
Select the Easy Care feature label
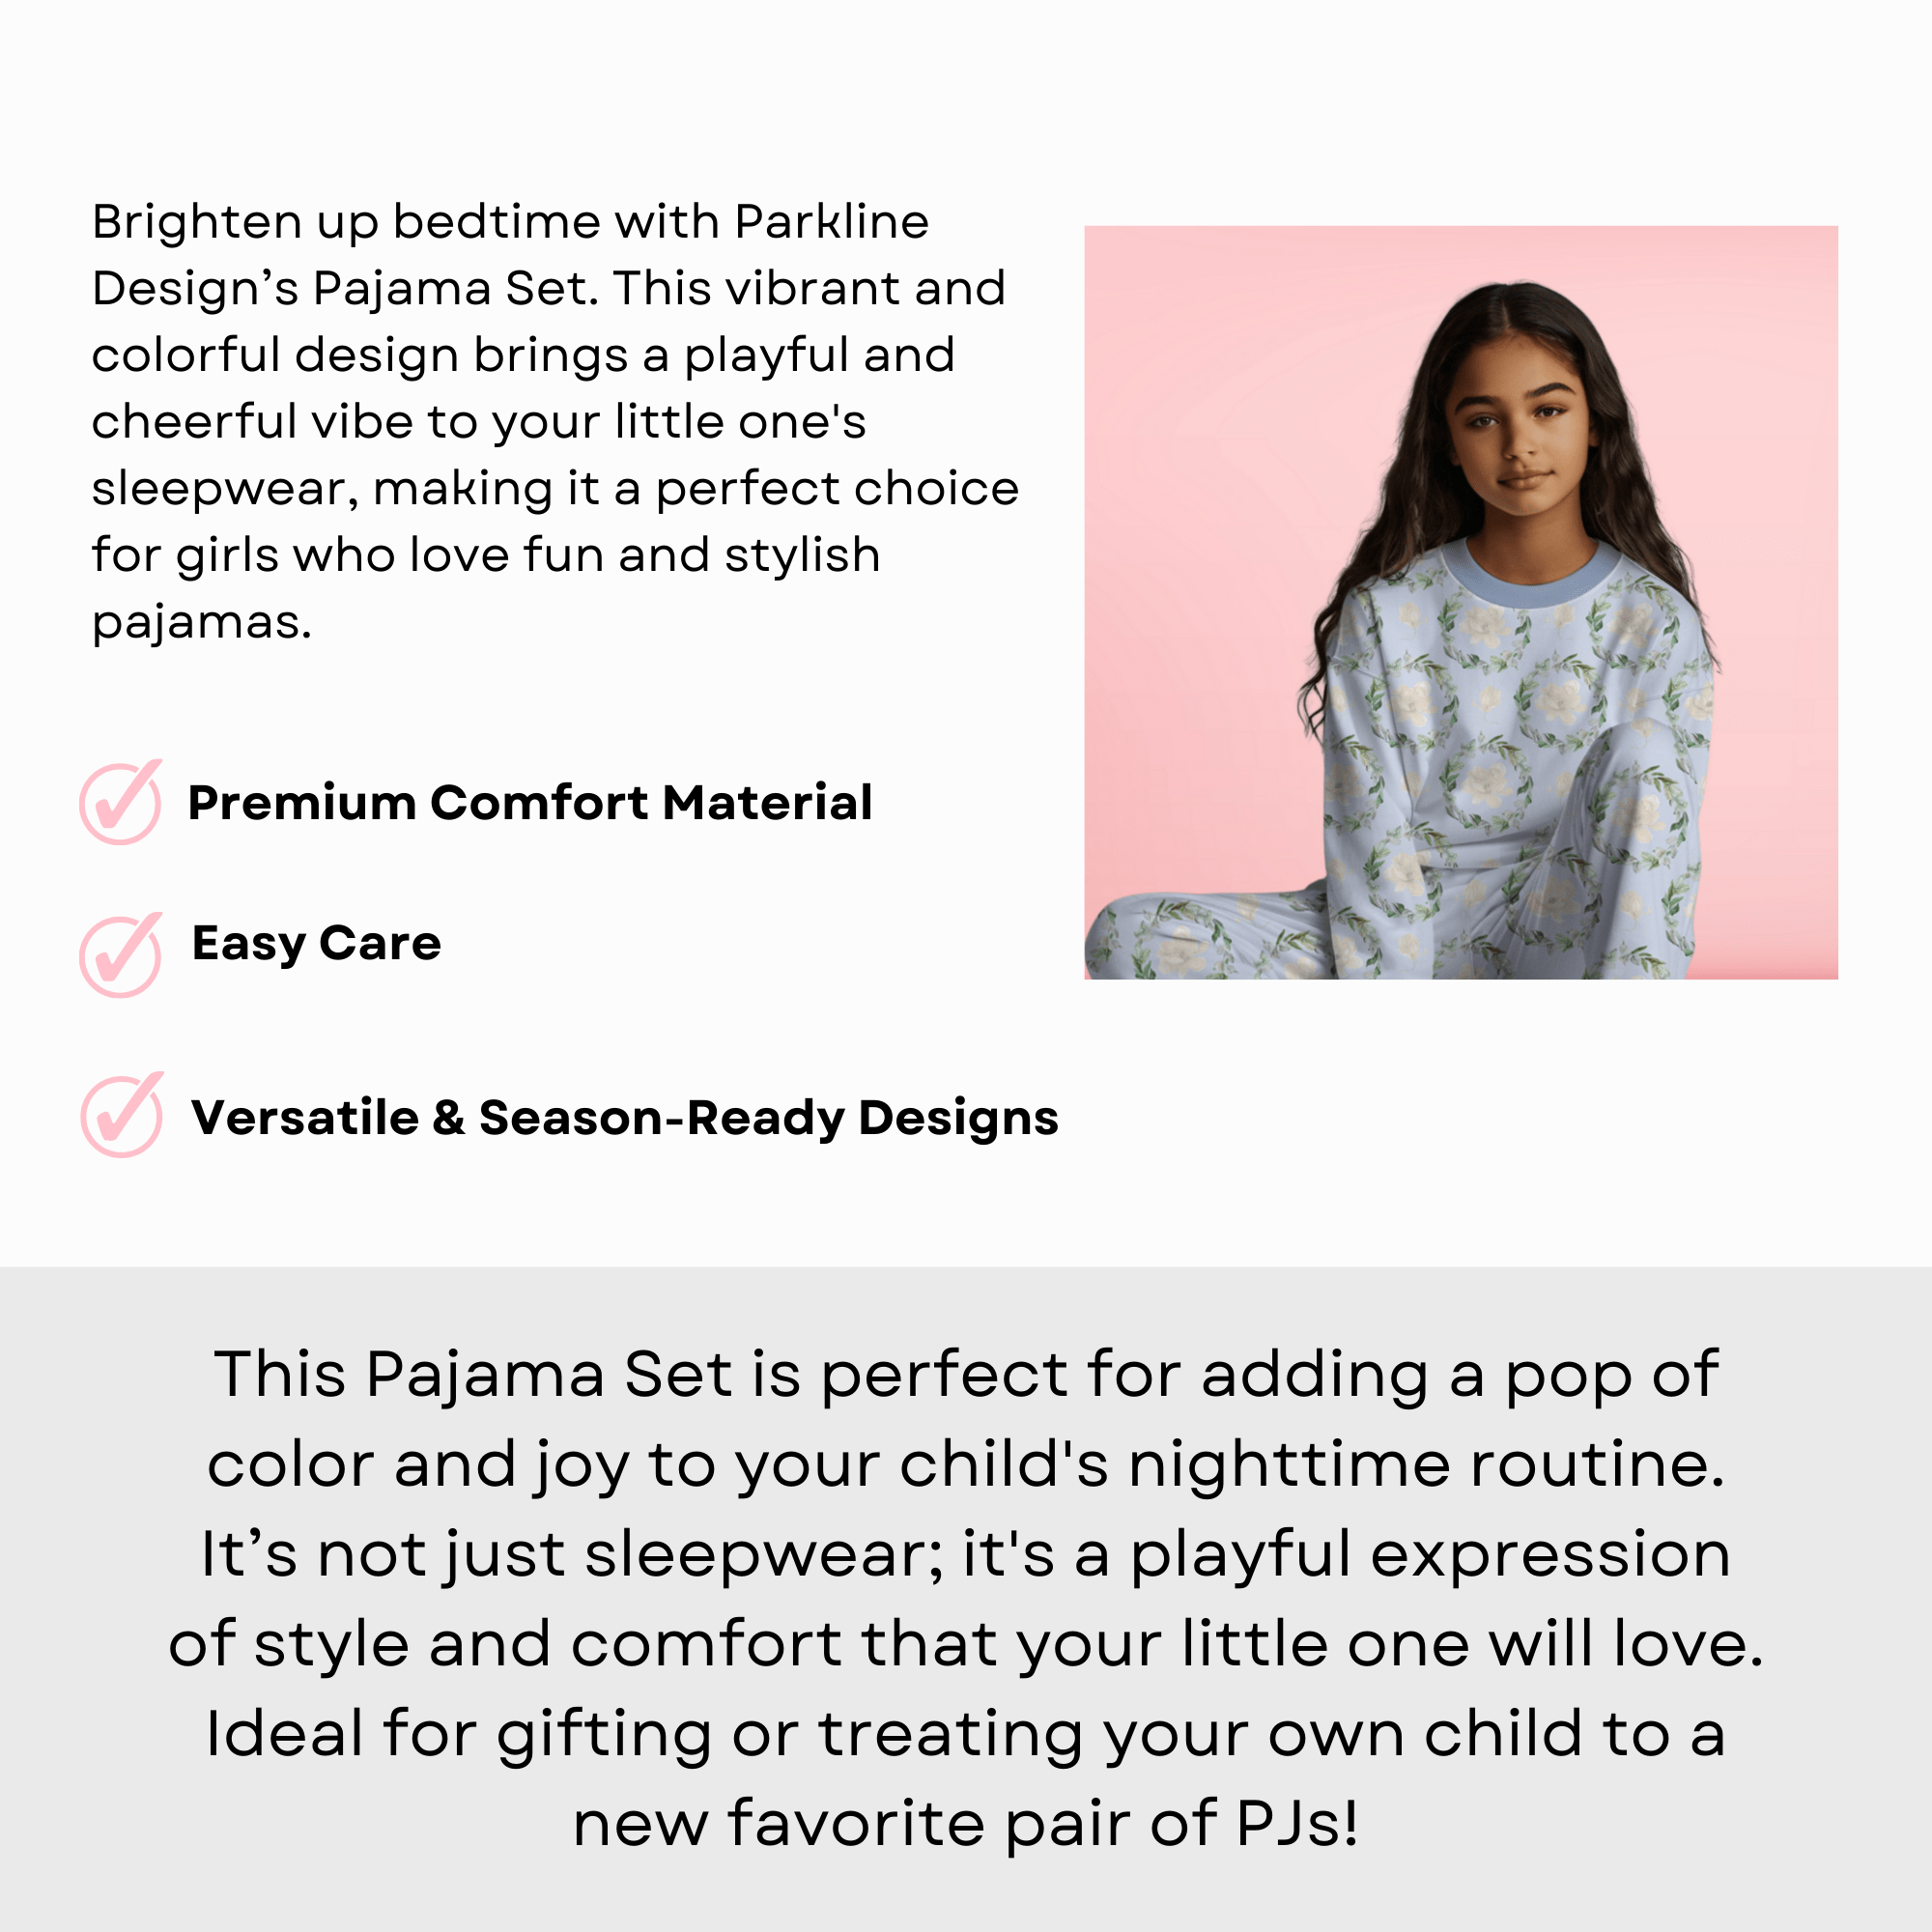pyautogui.click(x=316, y=943)
